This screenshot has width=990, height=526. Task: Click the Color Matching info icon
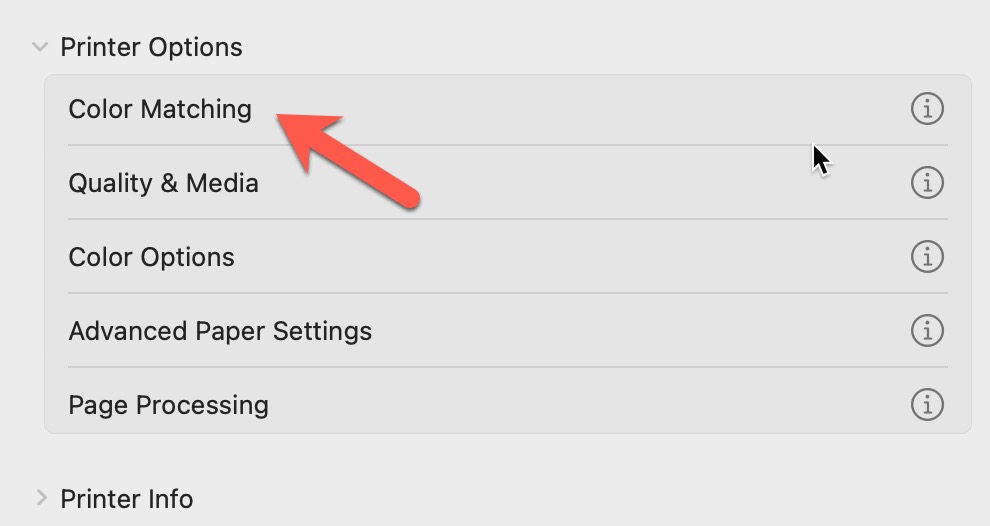coord(927,108)
